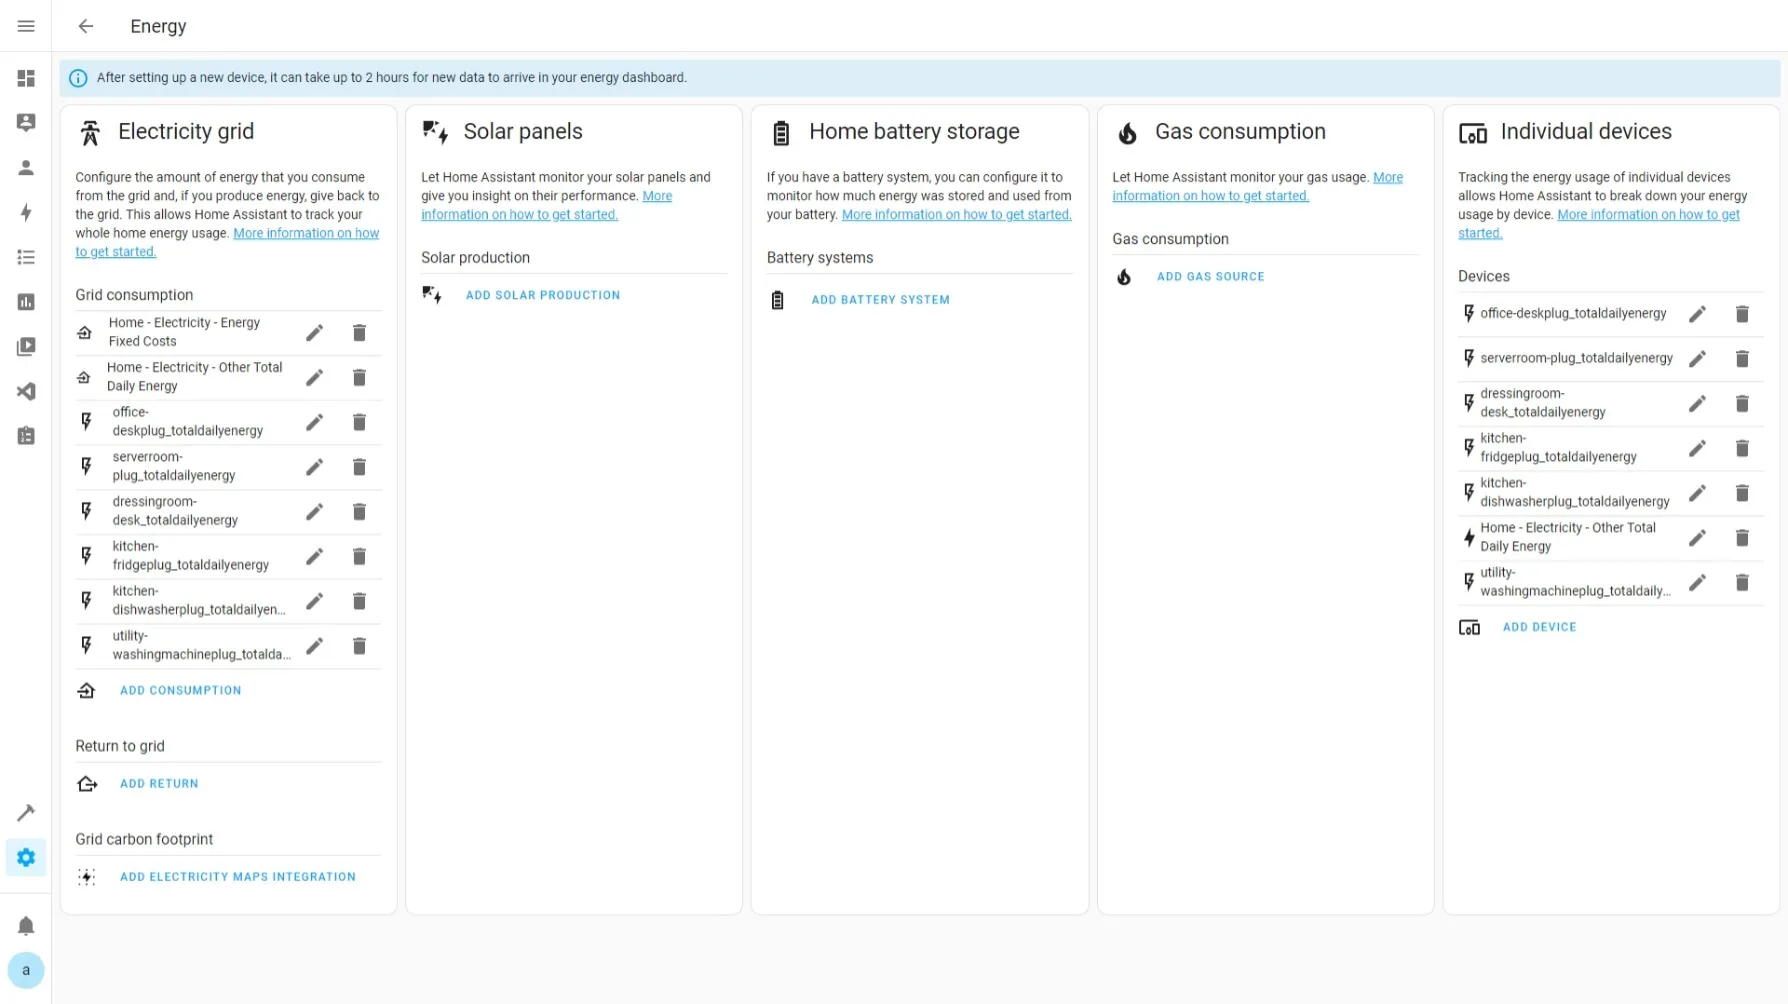
Task: Open Individual devices more information link
Action: (1648, 214)
